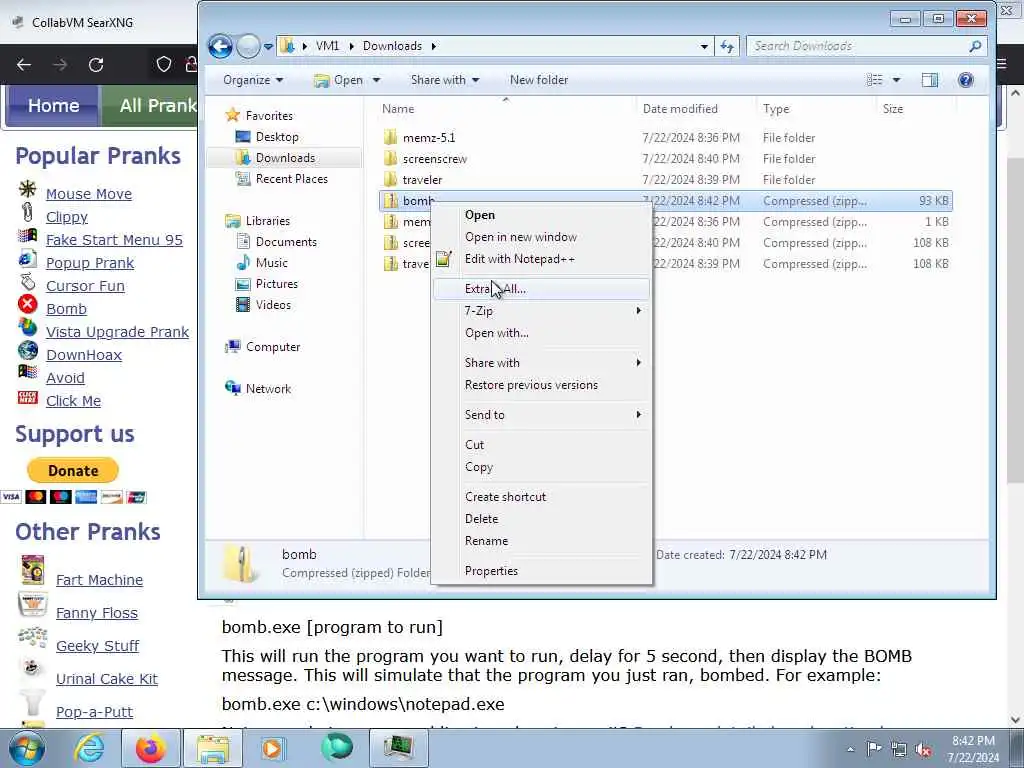Open the address bar history dropdown

[x=704, y=46]
